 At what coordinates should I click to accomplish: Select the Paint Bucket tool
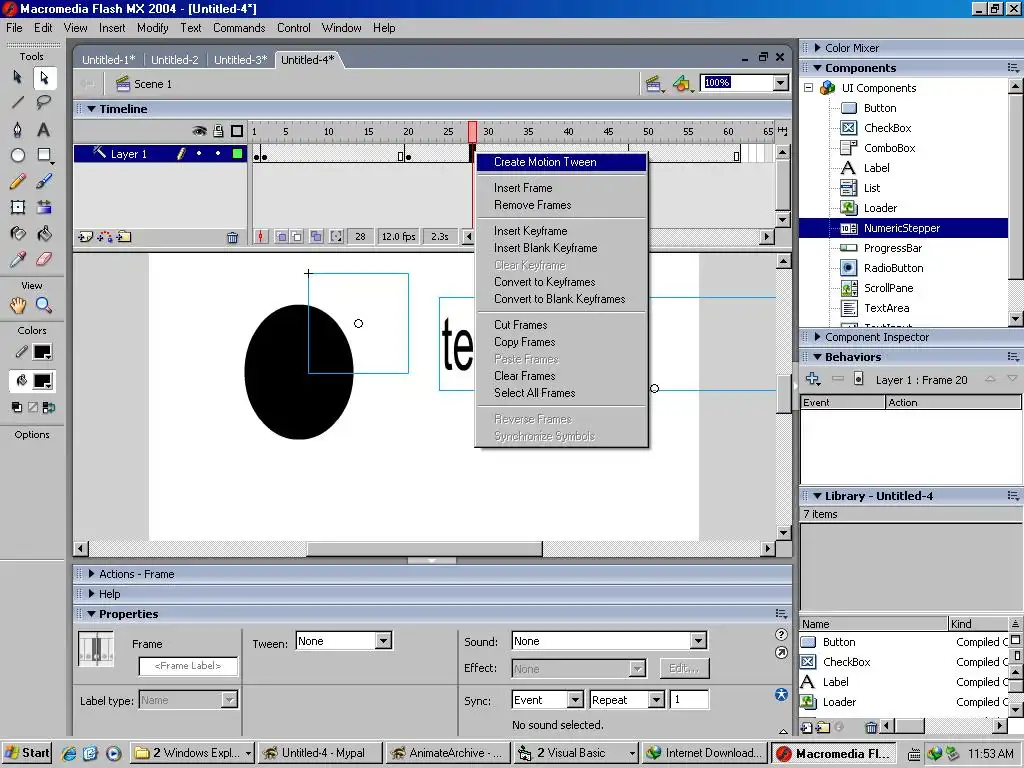[44, 233]
